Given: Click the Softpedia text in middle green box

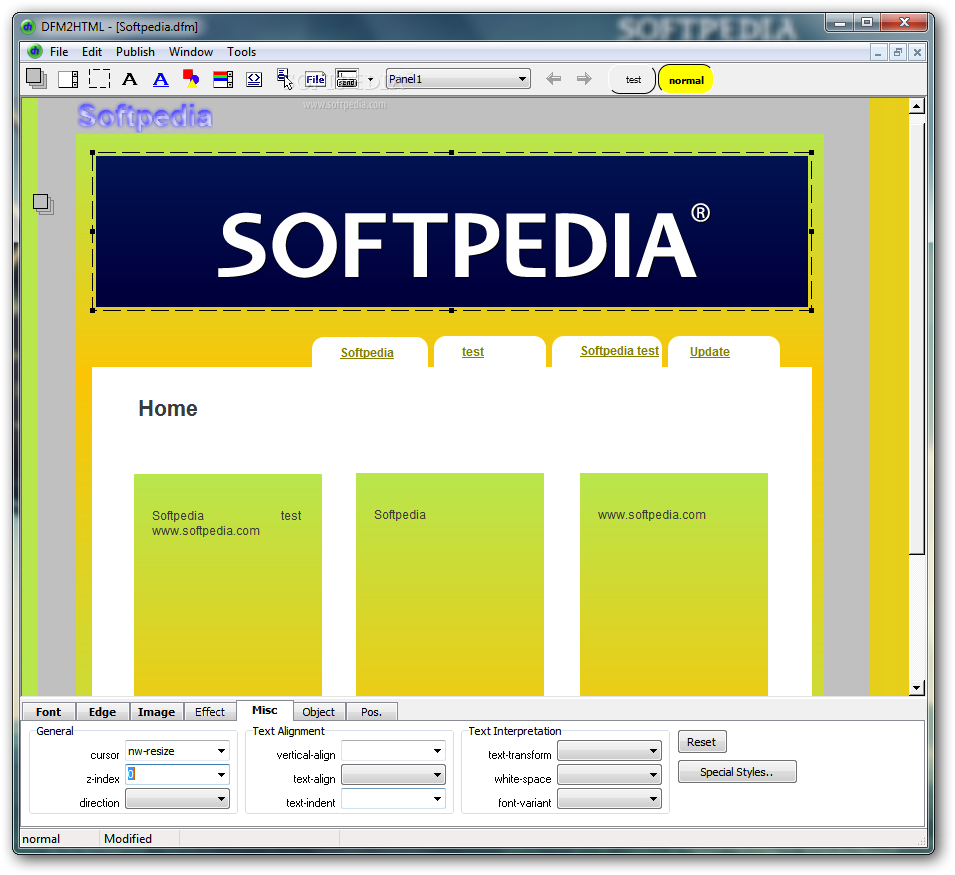Looking at the screenshot, I should click(400, 515).
